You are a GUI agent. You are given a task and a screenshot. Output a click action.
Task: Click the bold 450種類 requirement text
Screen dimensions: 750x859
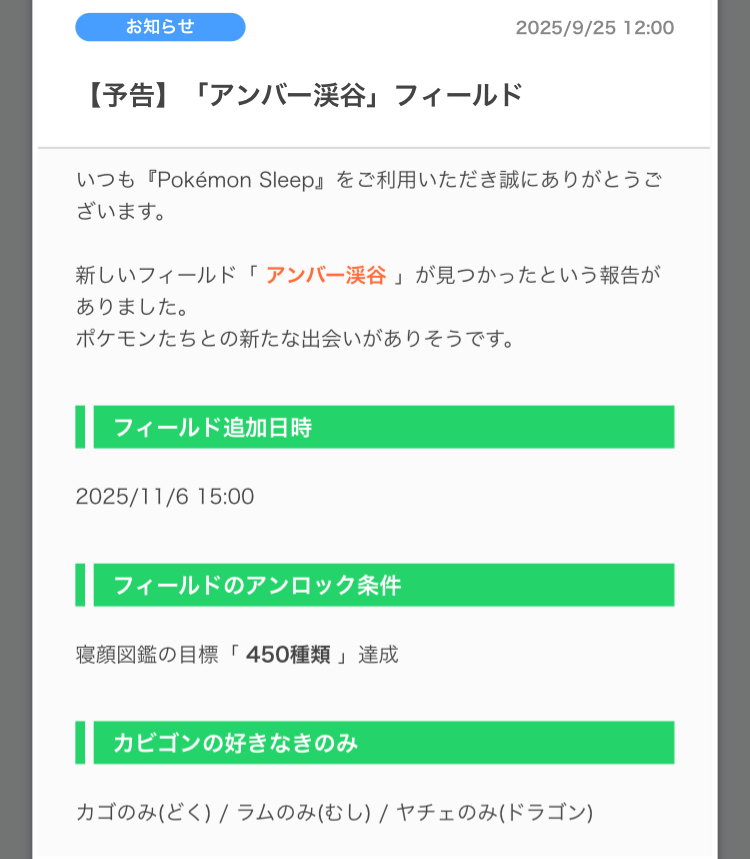click(290, 655)
